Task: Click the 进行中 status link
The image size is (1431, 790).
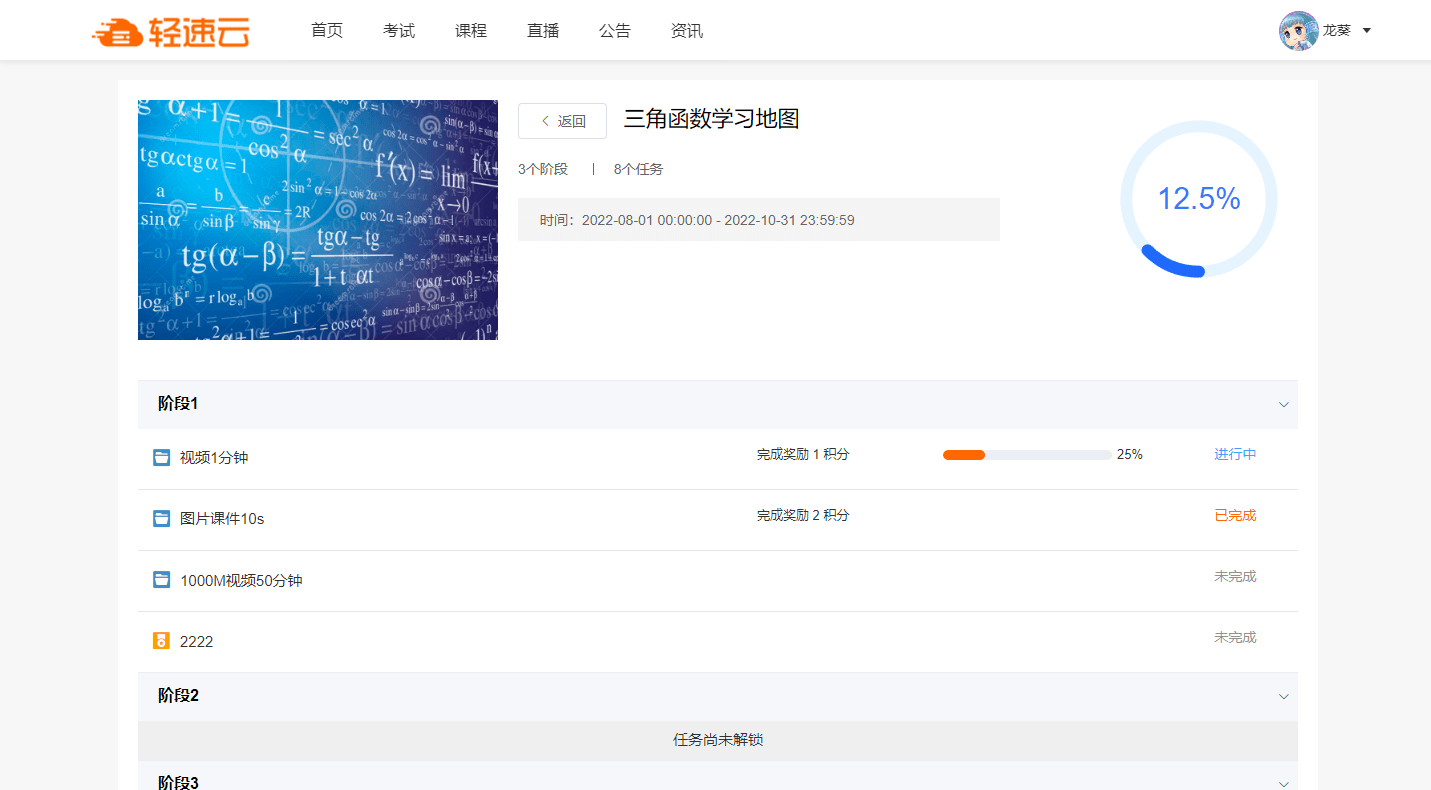Action: point(1235,454)
